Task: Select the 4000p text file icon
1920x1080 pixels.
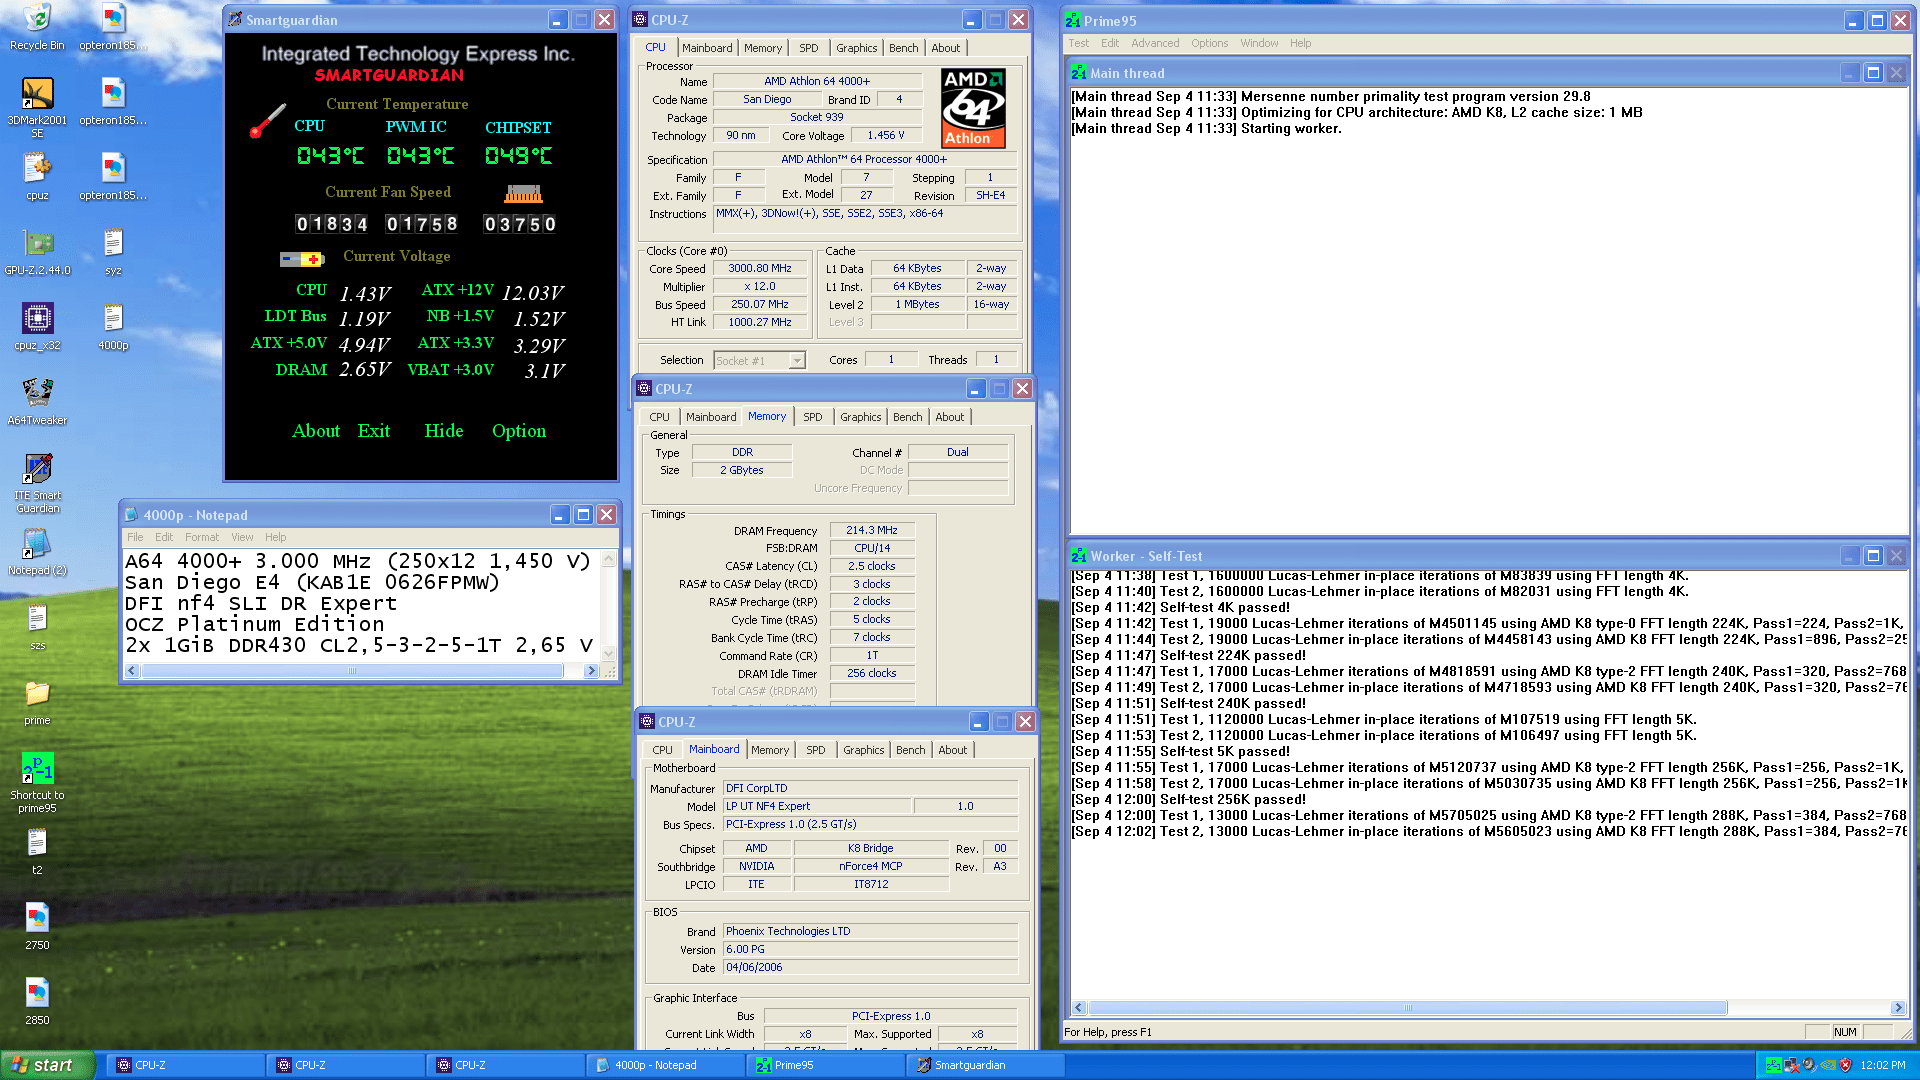Action: pyautogui.click(x=113, y=326)
